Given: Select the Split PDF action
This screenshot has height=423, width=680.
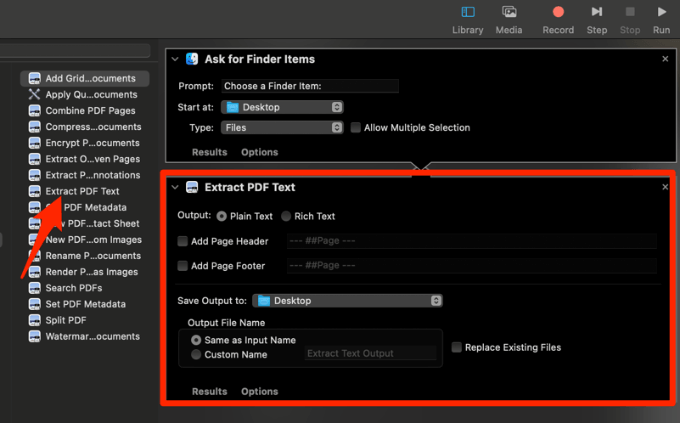Looking at the screenshot, I should (66, 320).
